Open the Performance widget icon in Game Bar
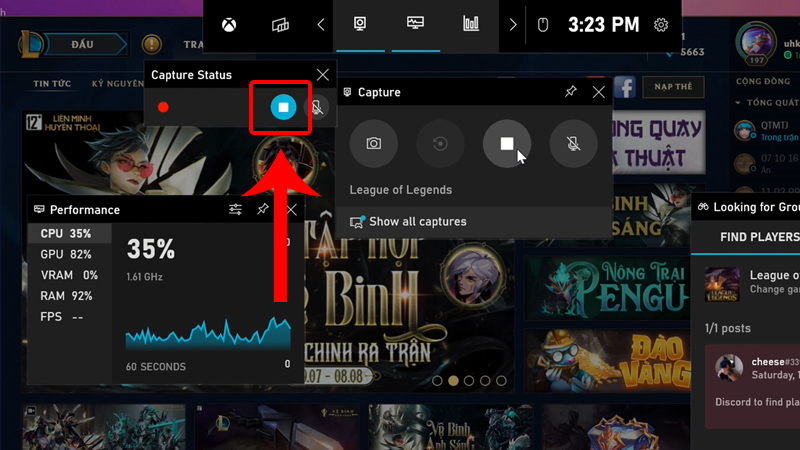Image resolution: width=800 pixels, height=450 pixels. click(x=415, y=25)
